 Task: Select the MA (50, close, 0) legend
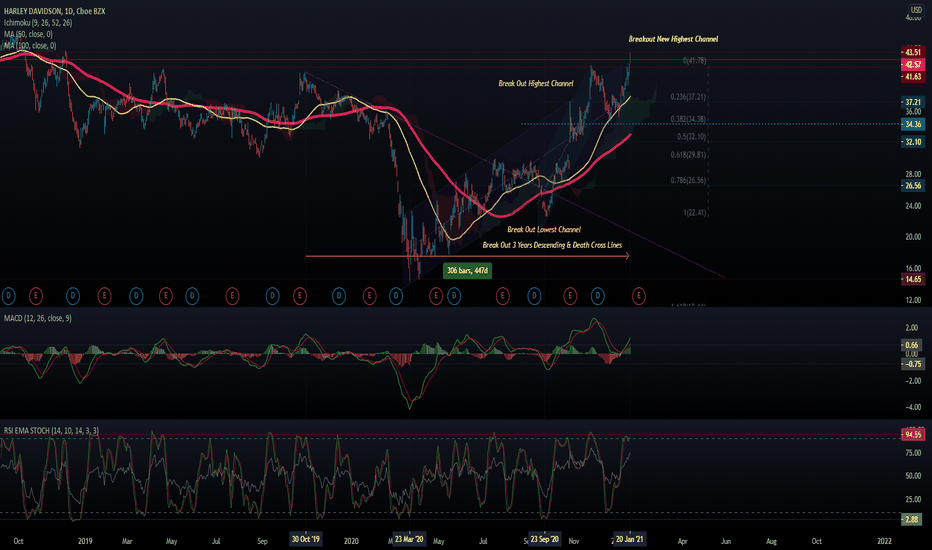28,34
